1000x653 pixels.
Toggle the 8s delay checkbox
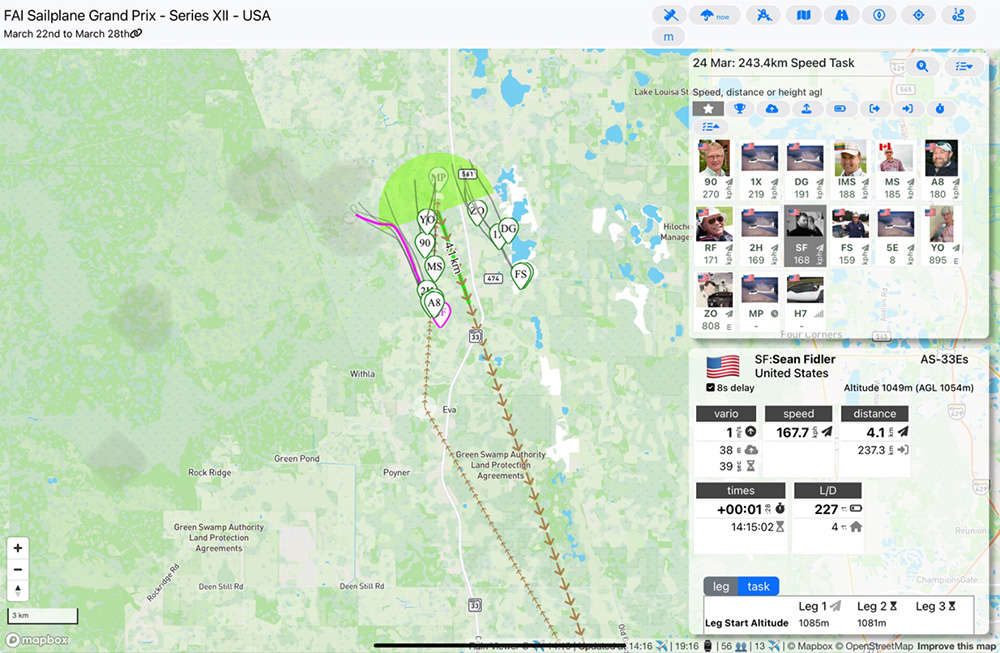click(711, 387)
